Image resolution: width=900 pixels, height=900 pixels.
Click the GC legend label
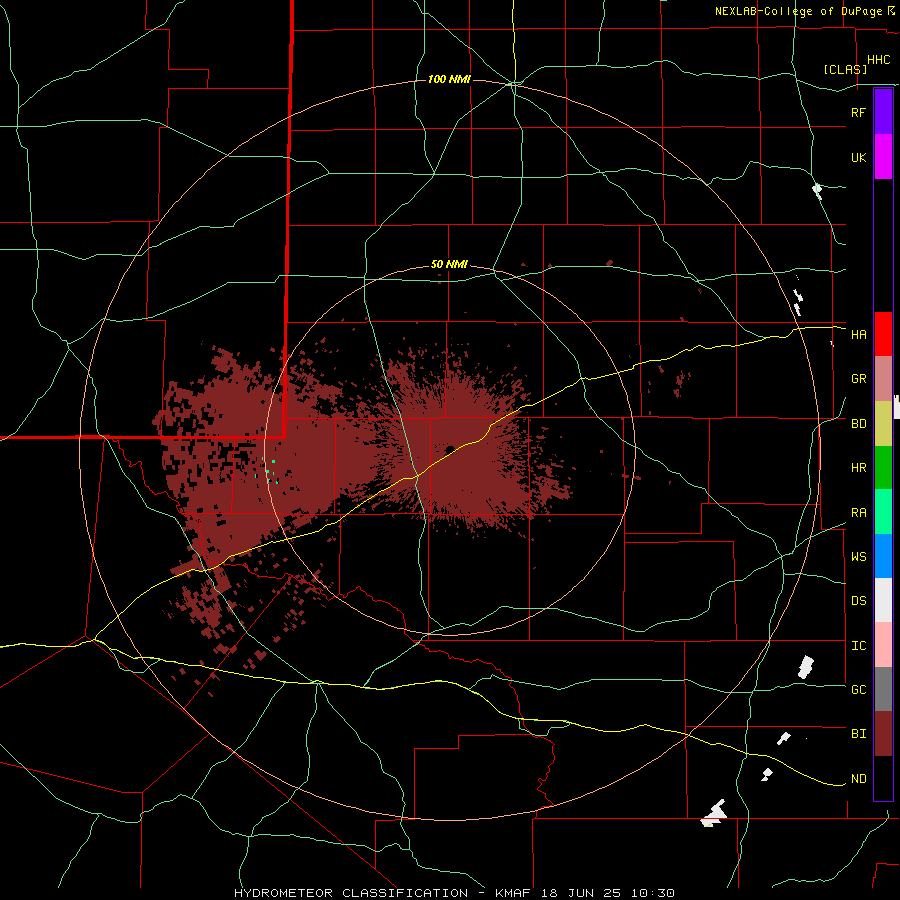pos(858,690)
